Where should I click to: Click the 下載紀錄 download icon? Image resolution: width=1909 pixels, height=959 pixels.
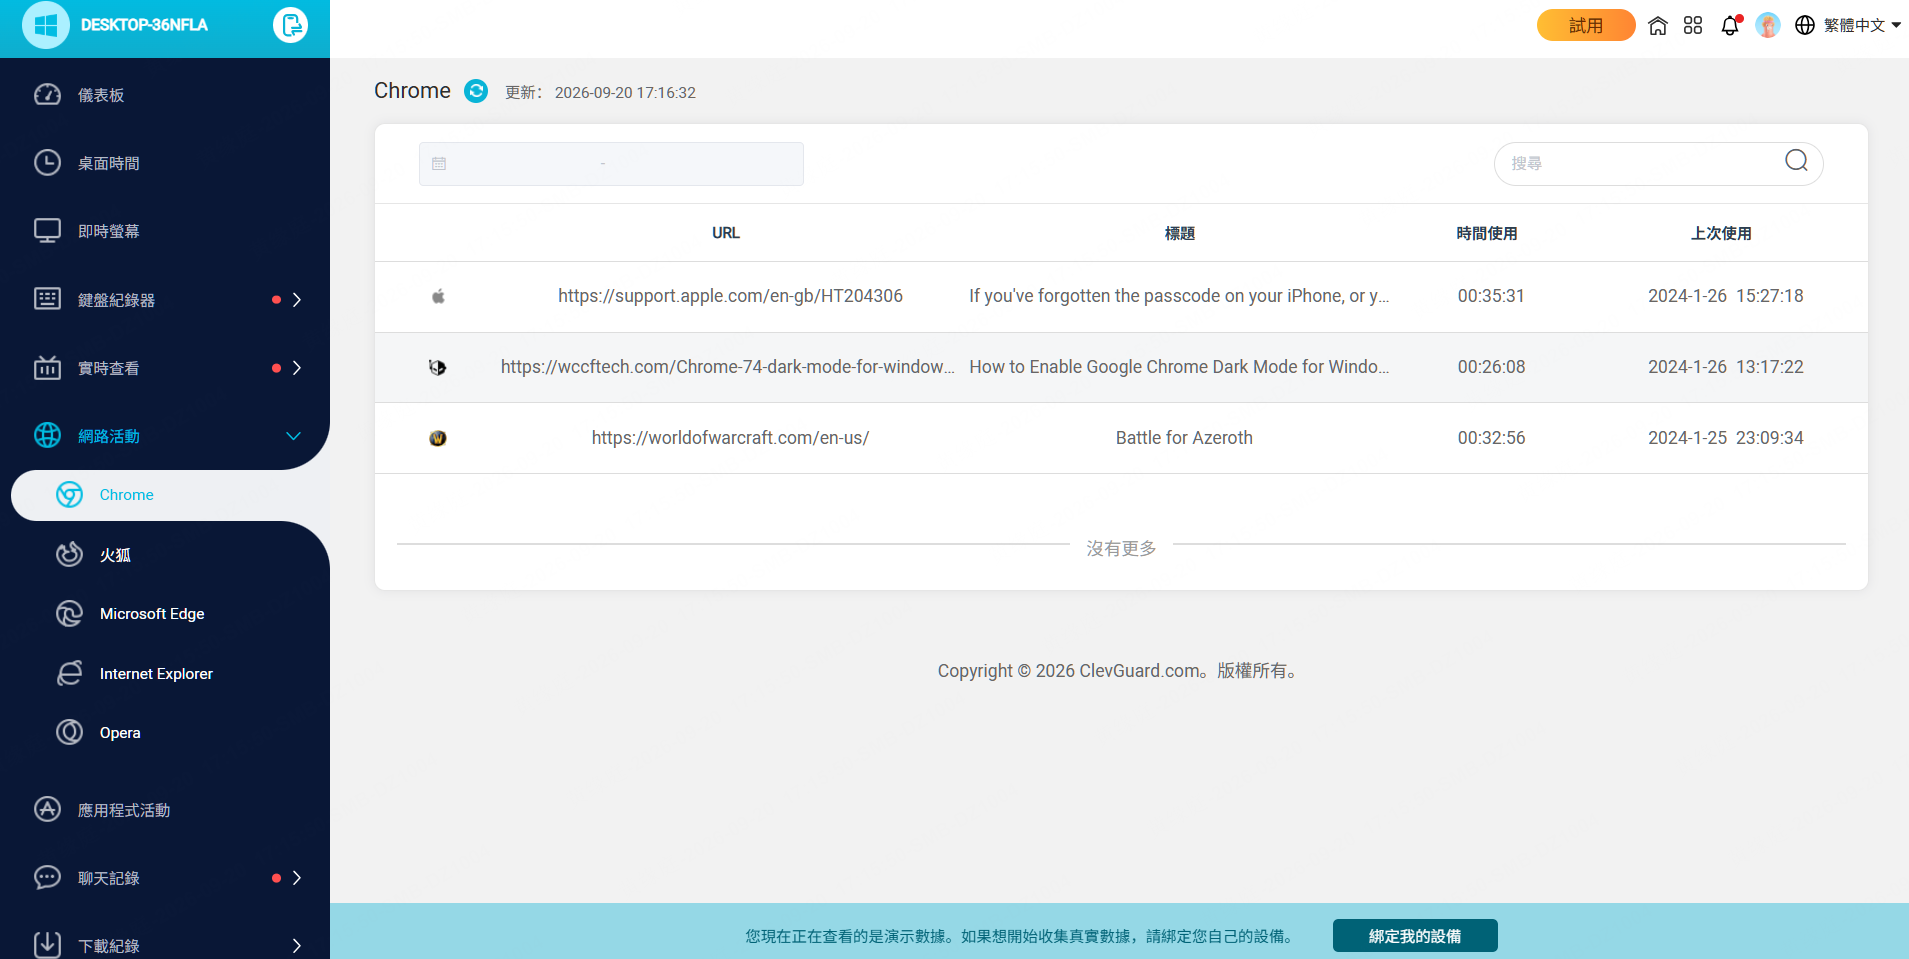47,945
